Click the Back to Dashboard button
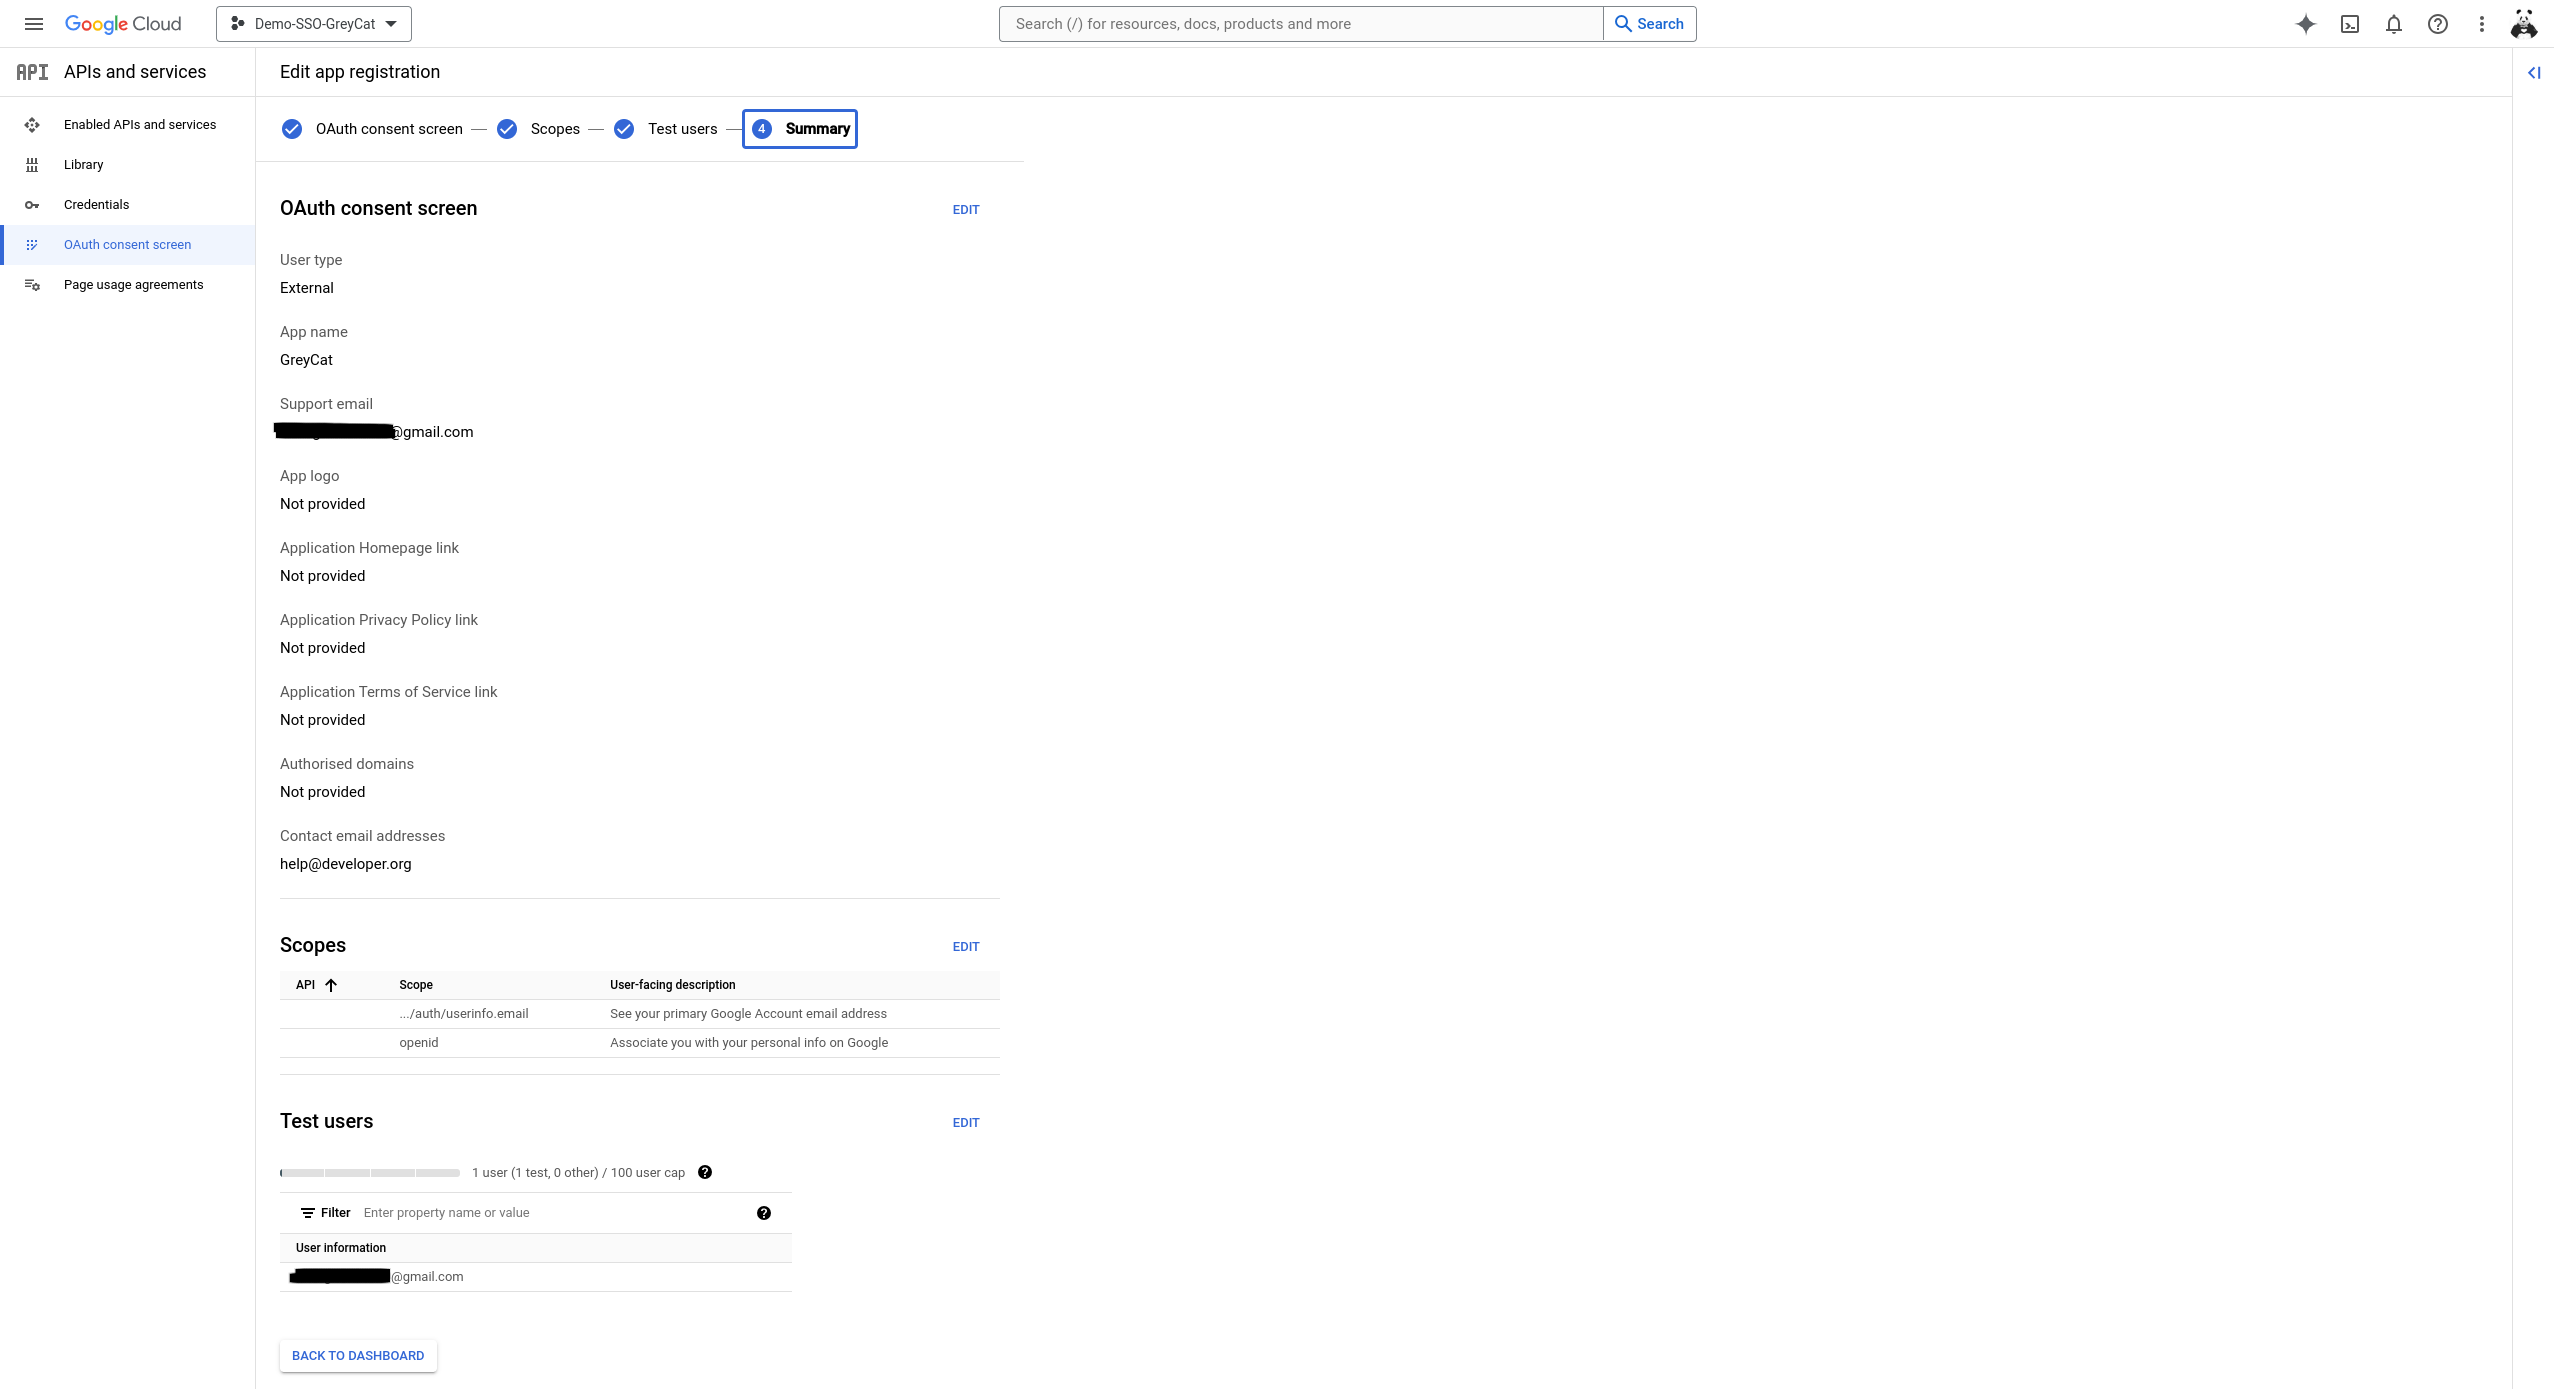The width and height of the screenshot is (2554, 1389). click(x=358, y=1356)
